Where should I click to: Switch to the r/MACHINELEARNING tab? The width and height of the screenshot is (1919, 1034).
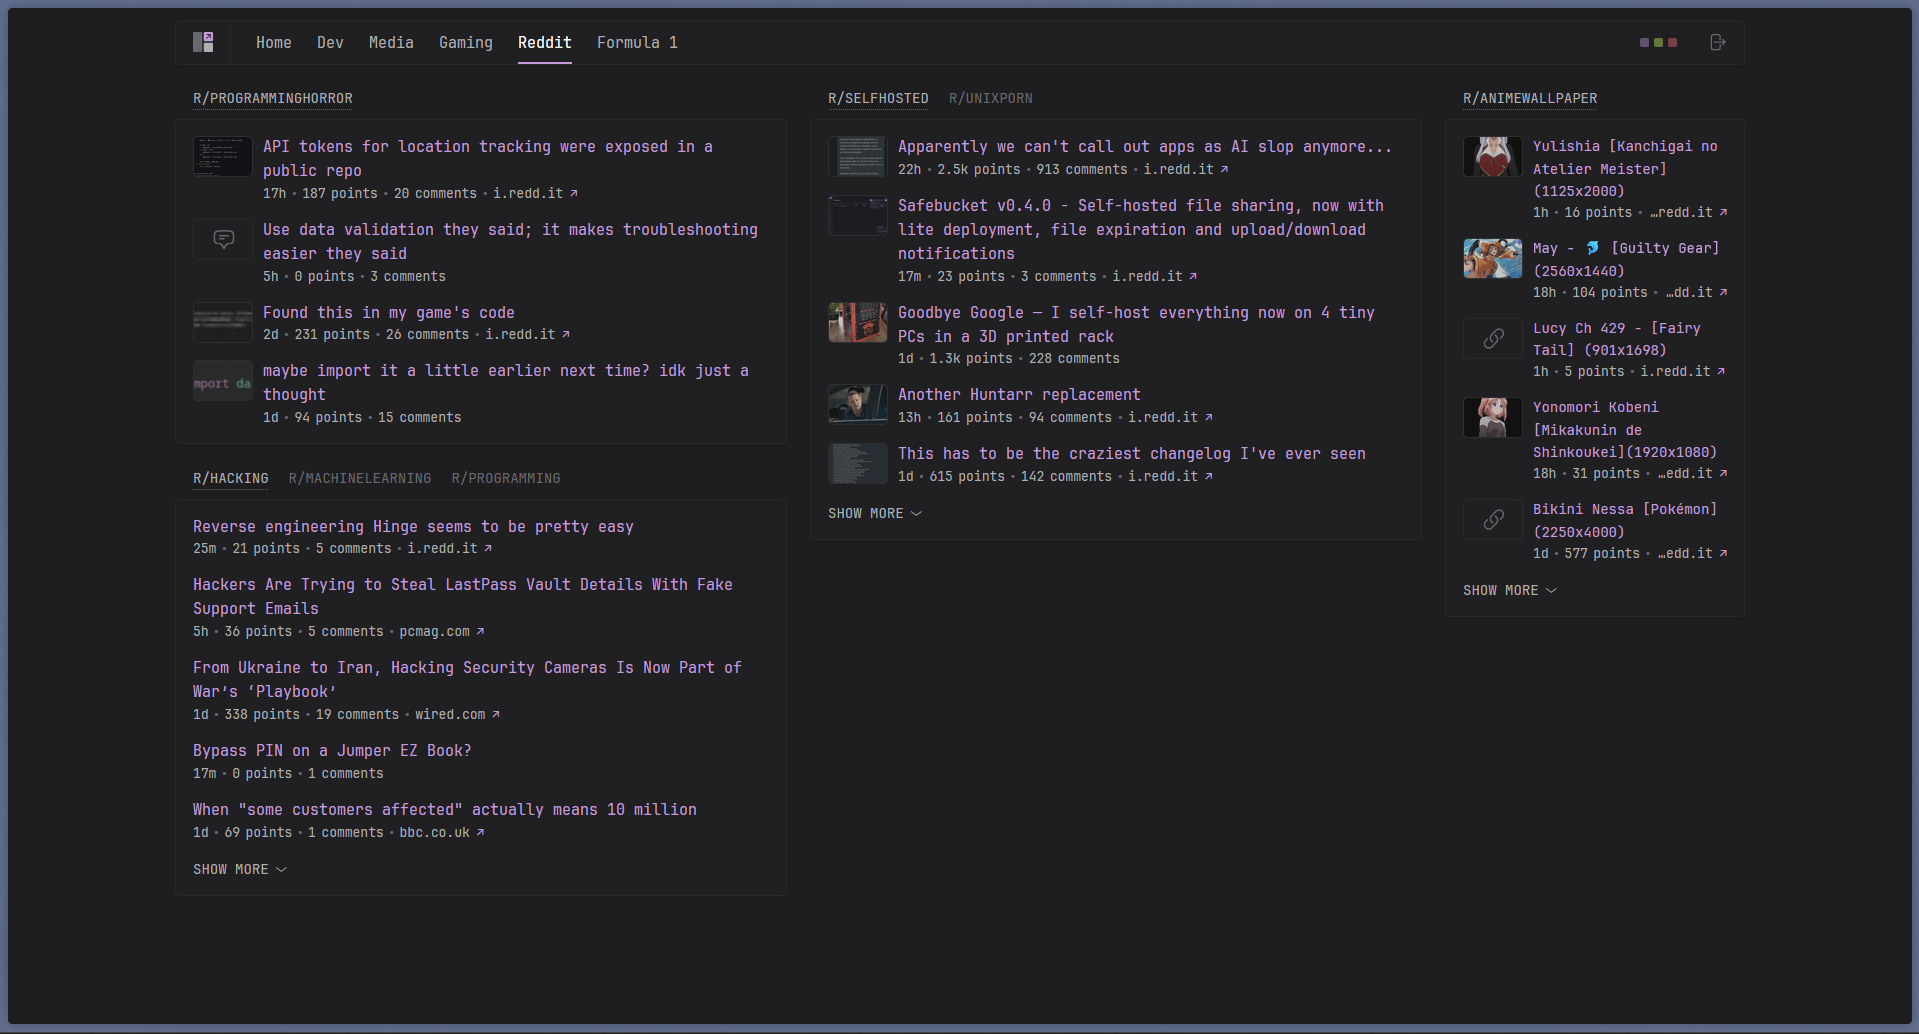pos(359,478)
